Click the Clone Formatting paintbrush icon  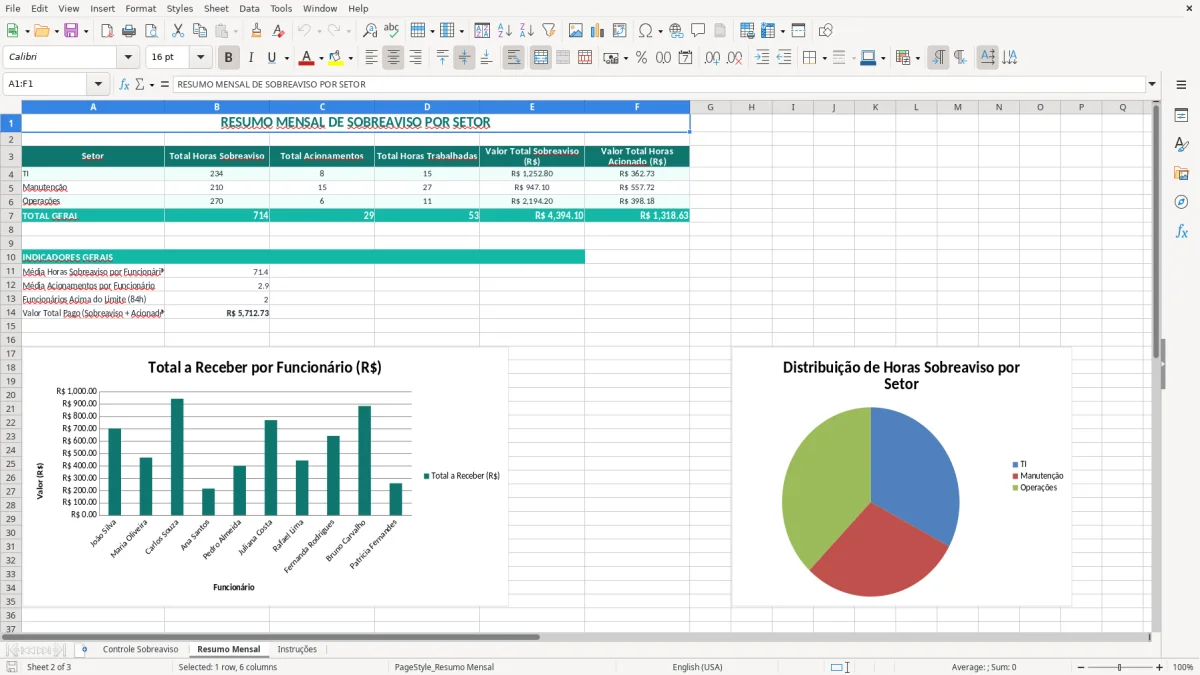pos(256,31)
